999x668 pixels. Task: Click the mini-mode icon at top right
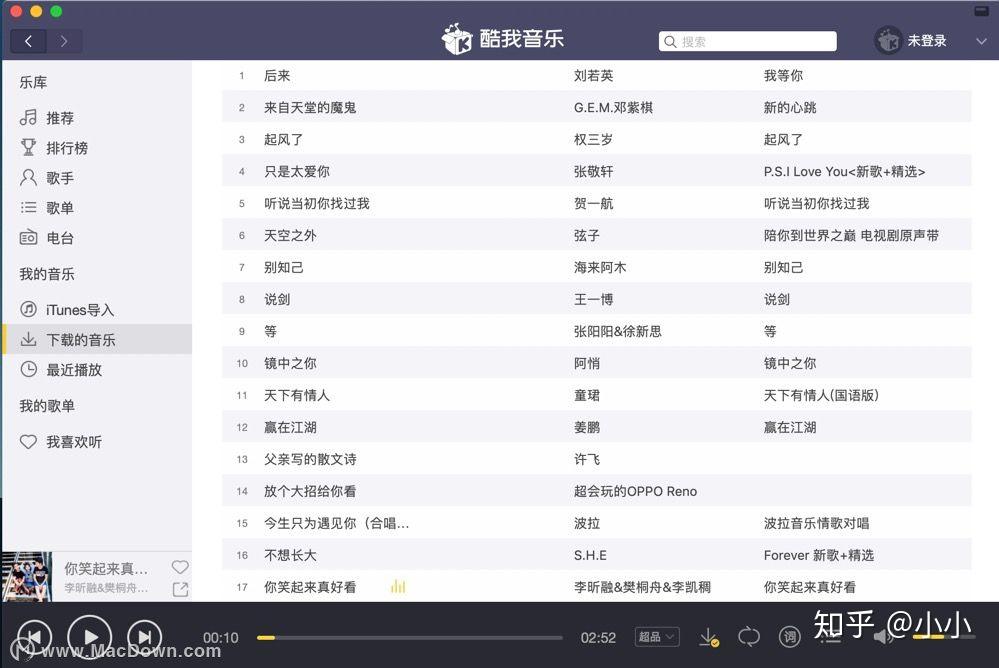pyautogui.click(x=981, y=11)
